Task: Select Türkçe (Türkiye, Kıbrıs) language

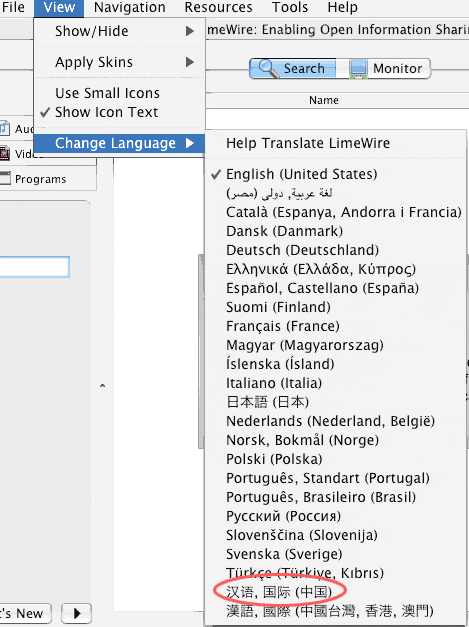Action: pyautogui.click(x=335, y=573)
